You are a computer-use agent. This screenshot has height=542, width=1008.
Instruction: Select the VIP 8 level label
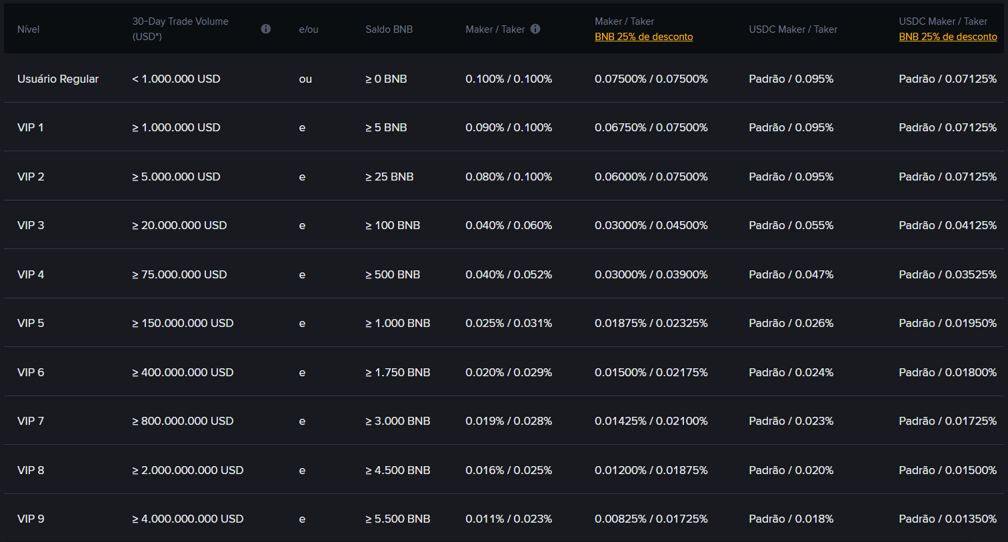pos(31,471)
